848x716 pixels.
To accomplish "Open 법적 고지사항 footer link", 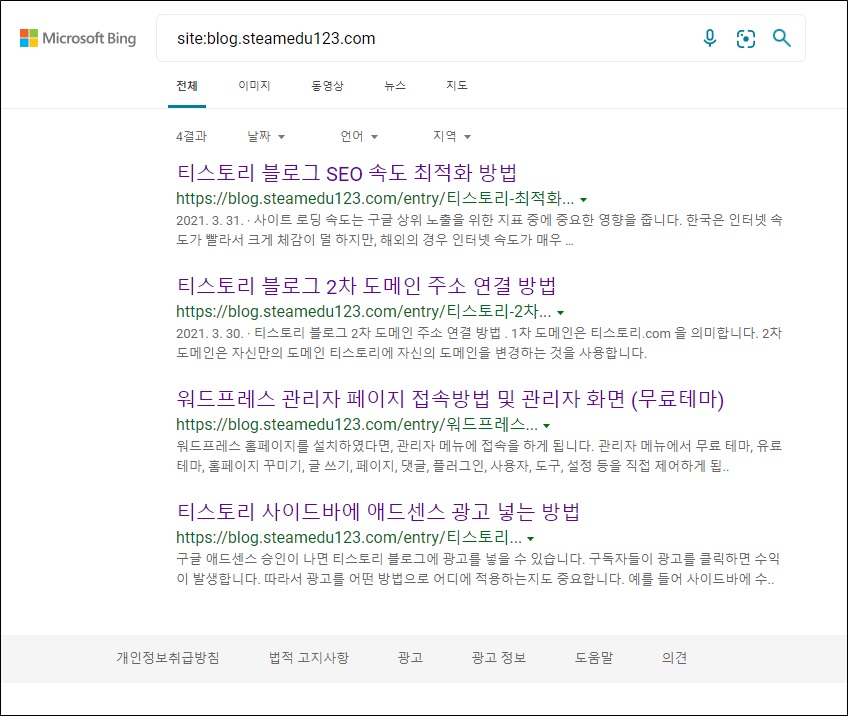I will pos(309,658).
